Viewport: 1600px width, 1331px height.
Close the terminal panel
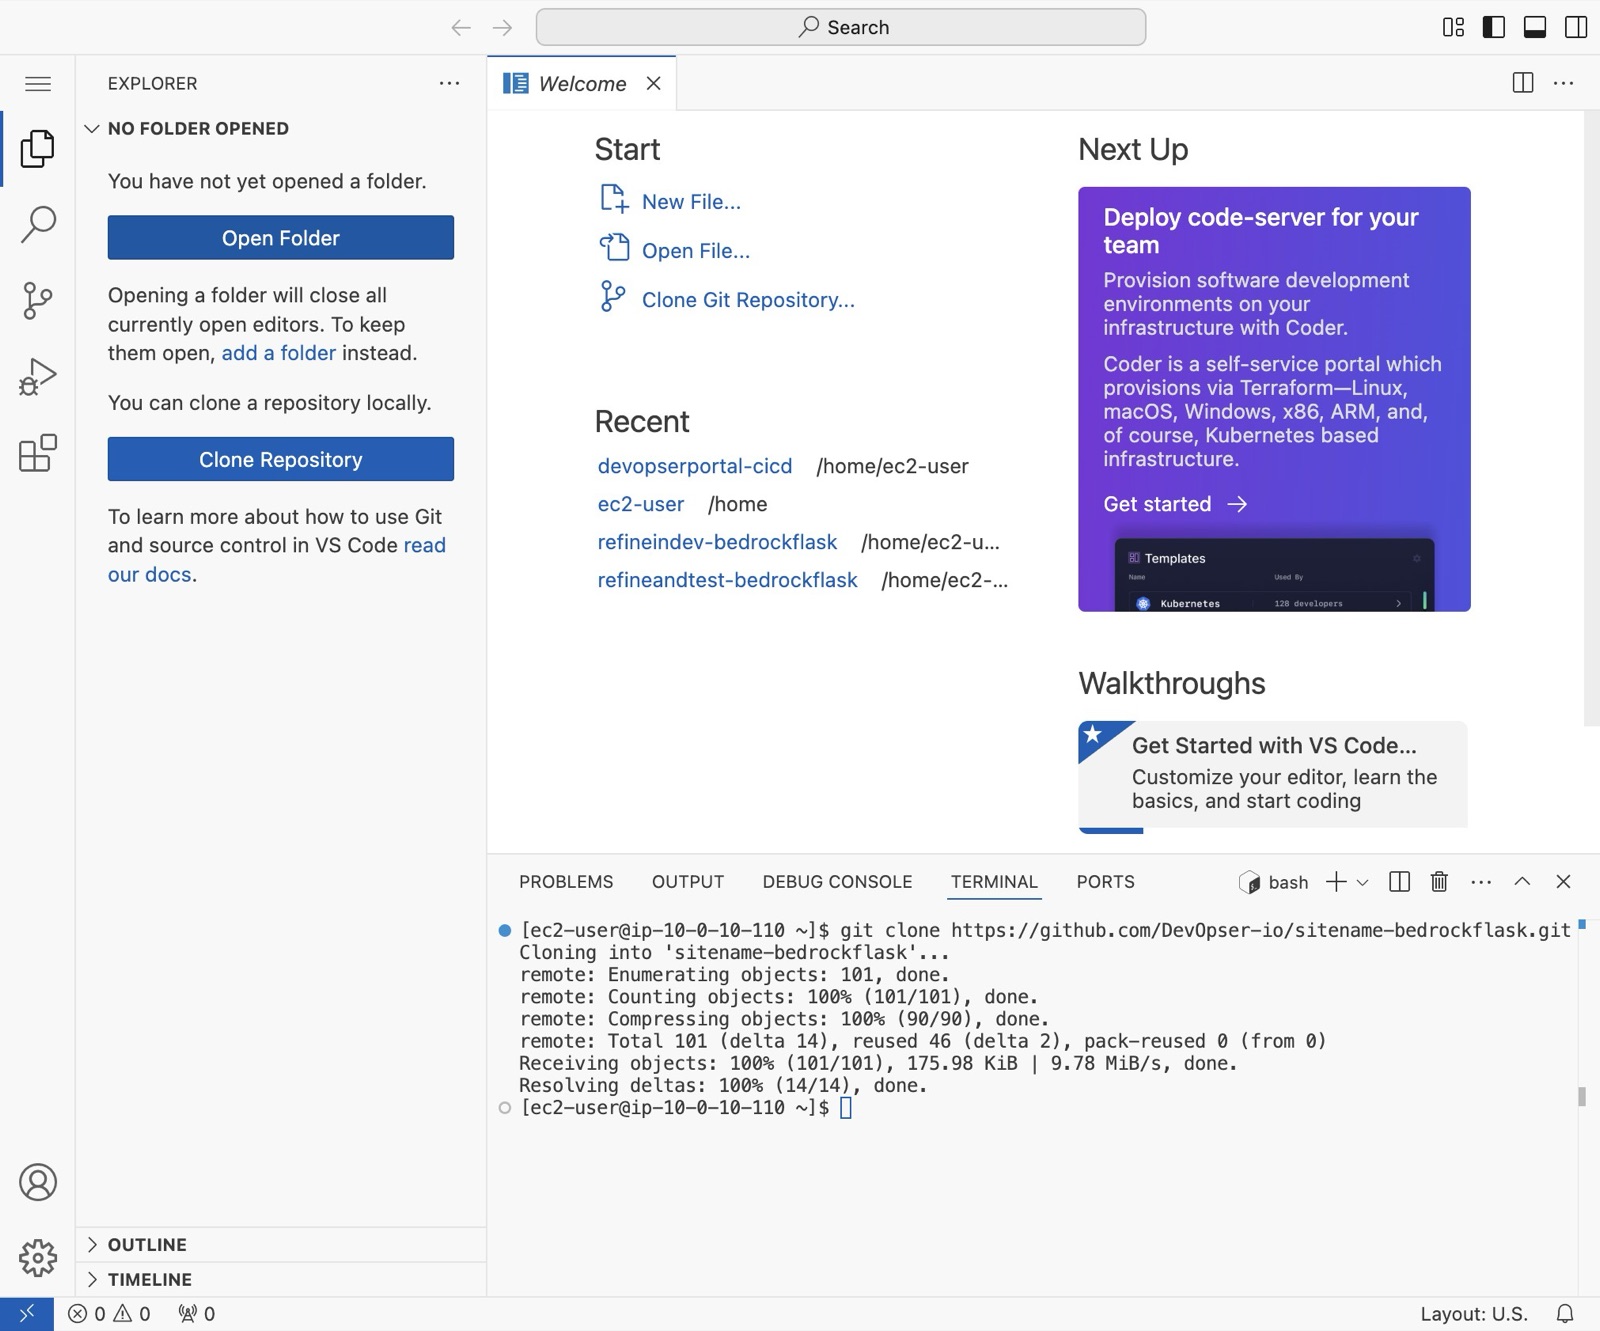coord(1563,881)
